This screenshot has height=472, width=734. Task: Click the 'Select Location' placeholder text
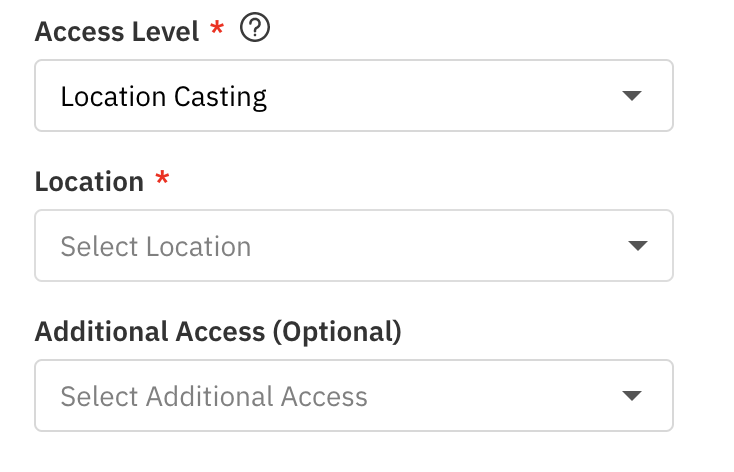tap(155, 246)
